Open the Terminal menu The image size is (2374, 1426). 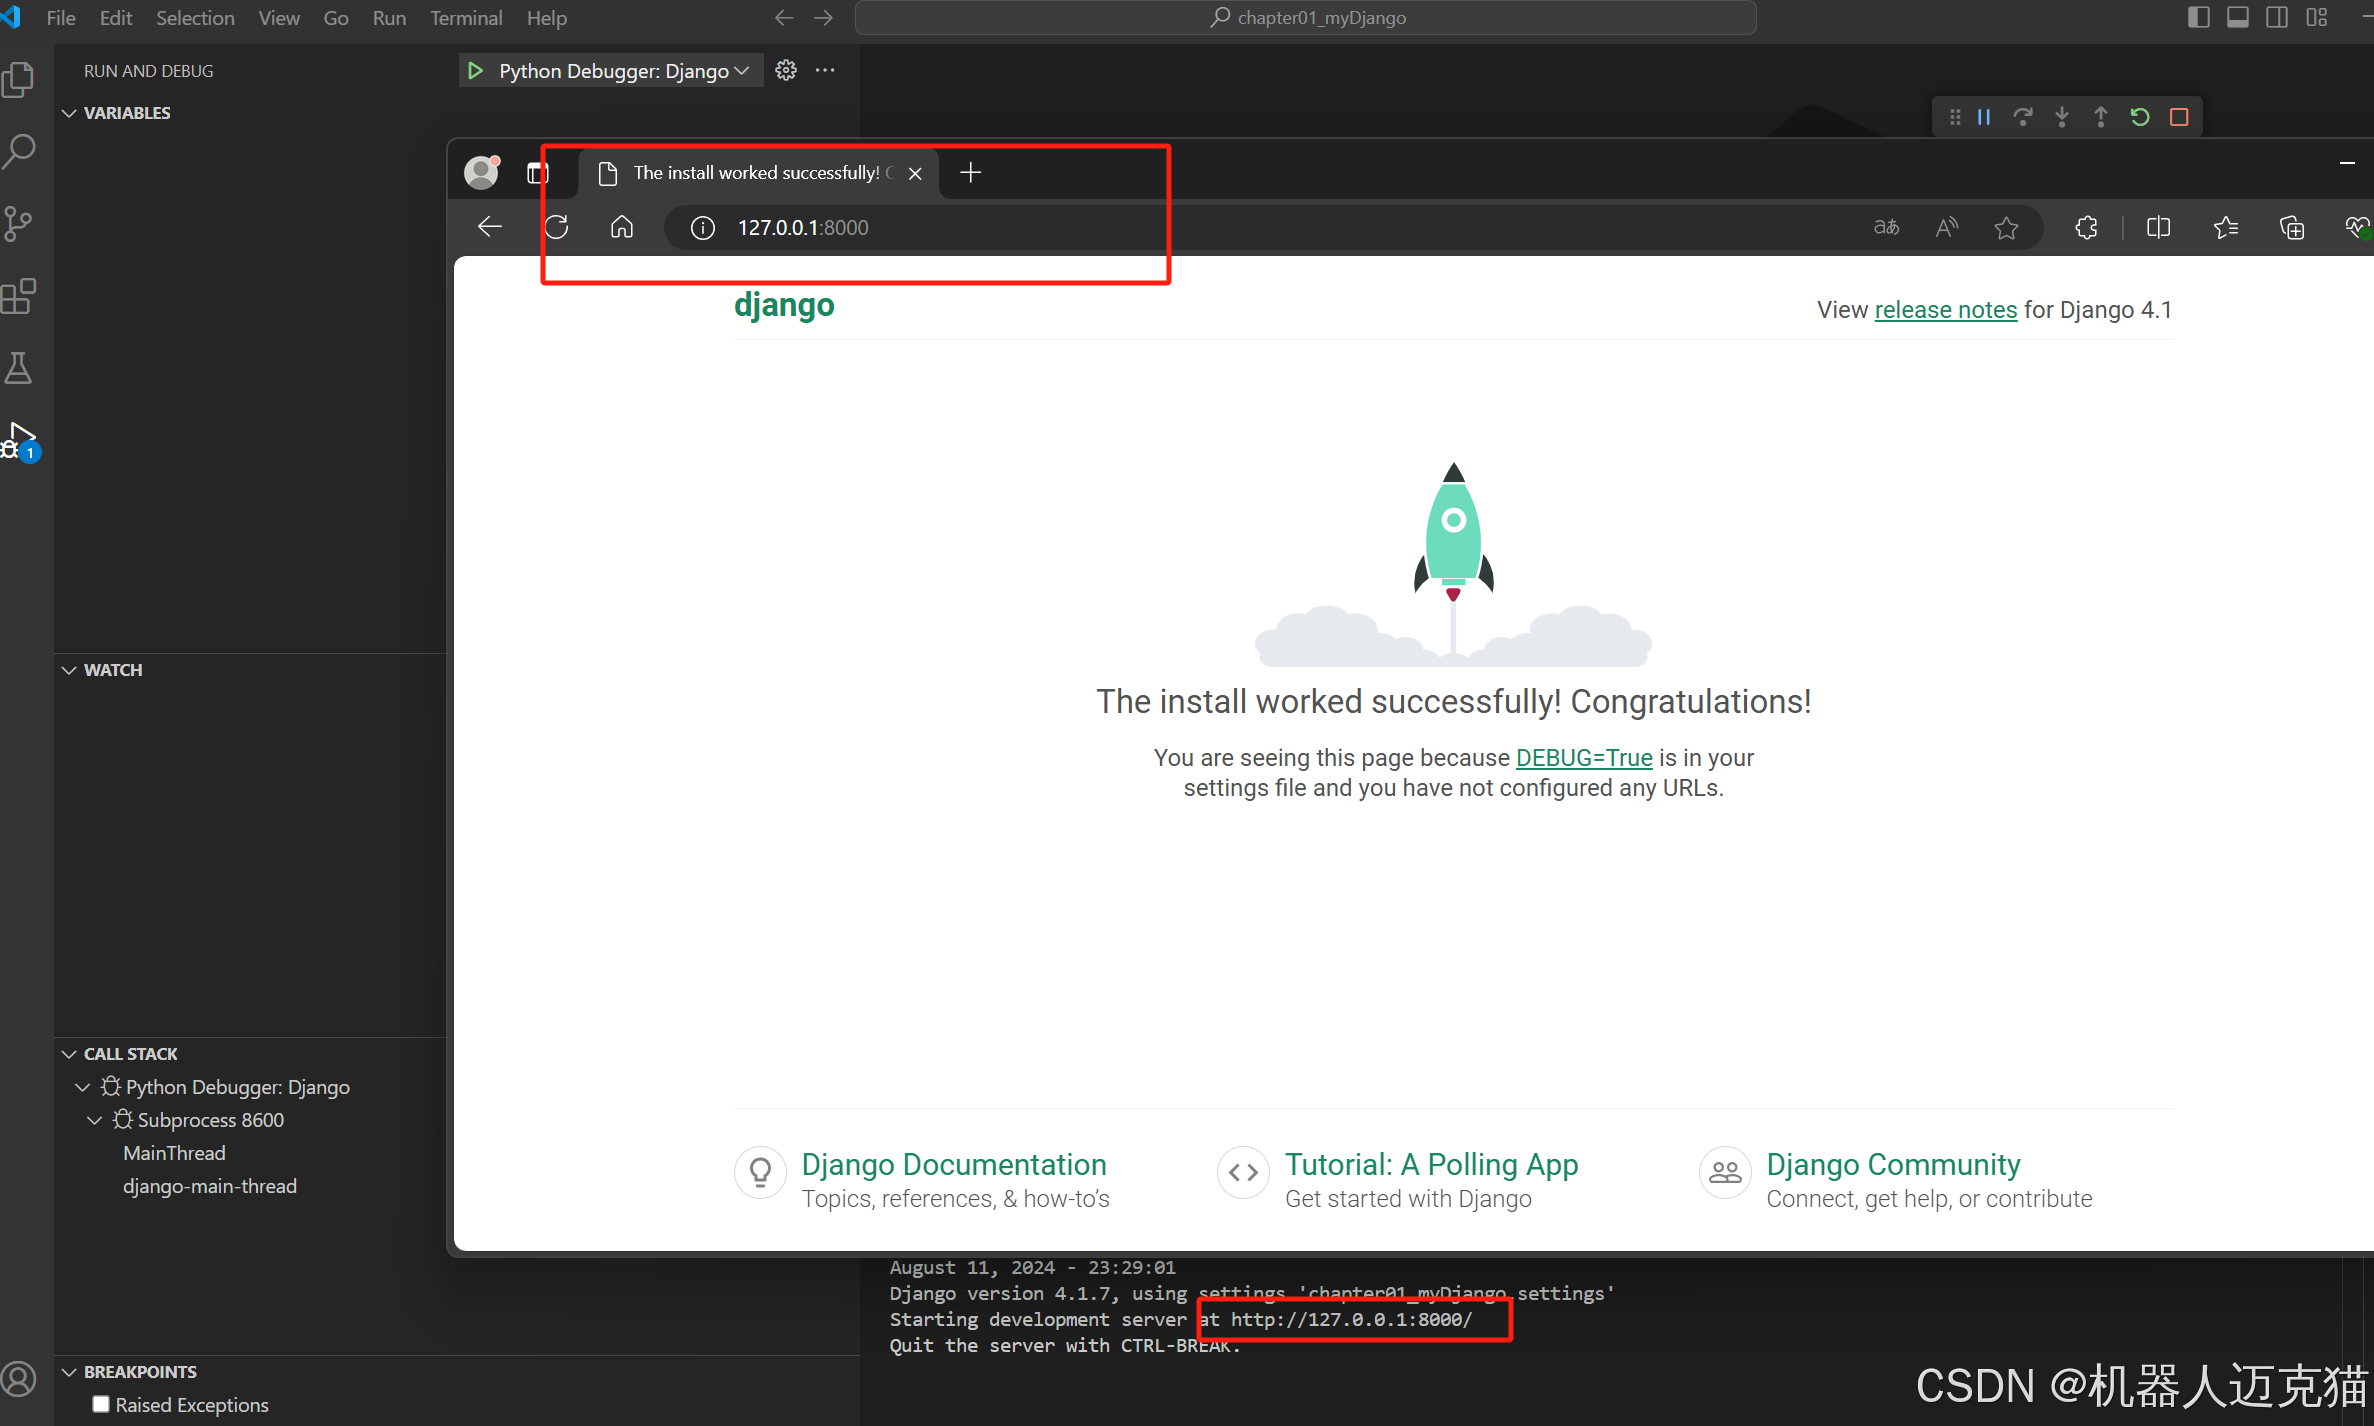point(466,18)
